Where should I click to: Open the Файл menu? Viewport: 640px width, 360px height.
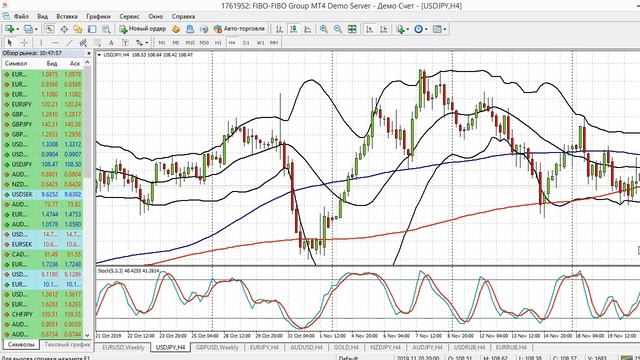[21, 17]
